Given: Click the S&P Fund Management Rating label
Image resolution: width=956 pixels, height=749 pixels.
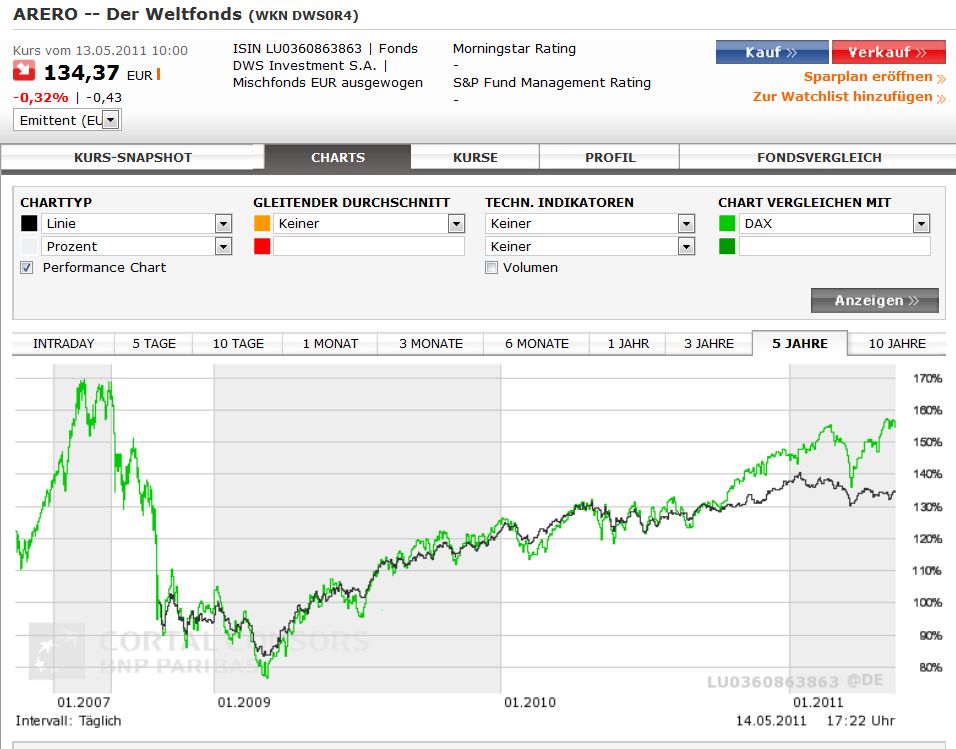Looking at the screenshot, I should [552, 83].
